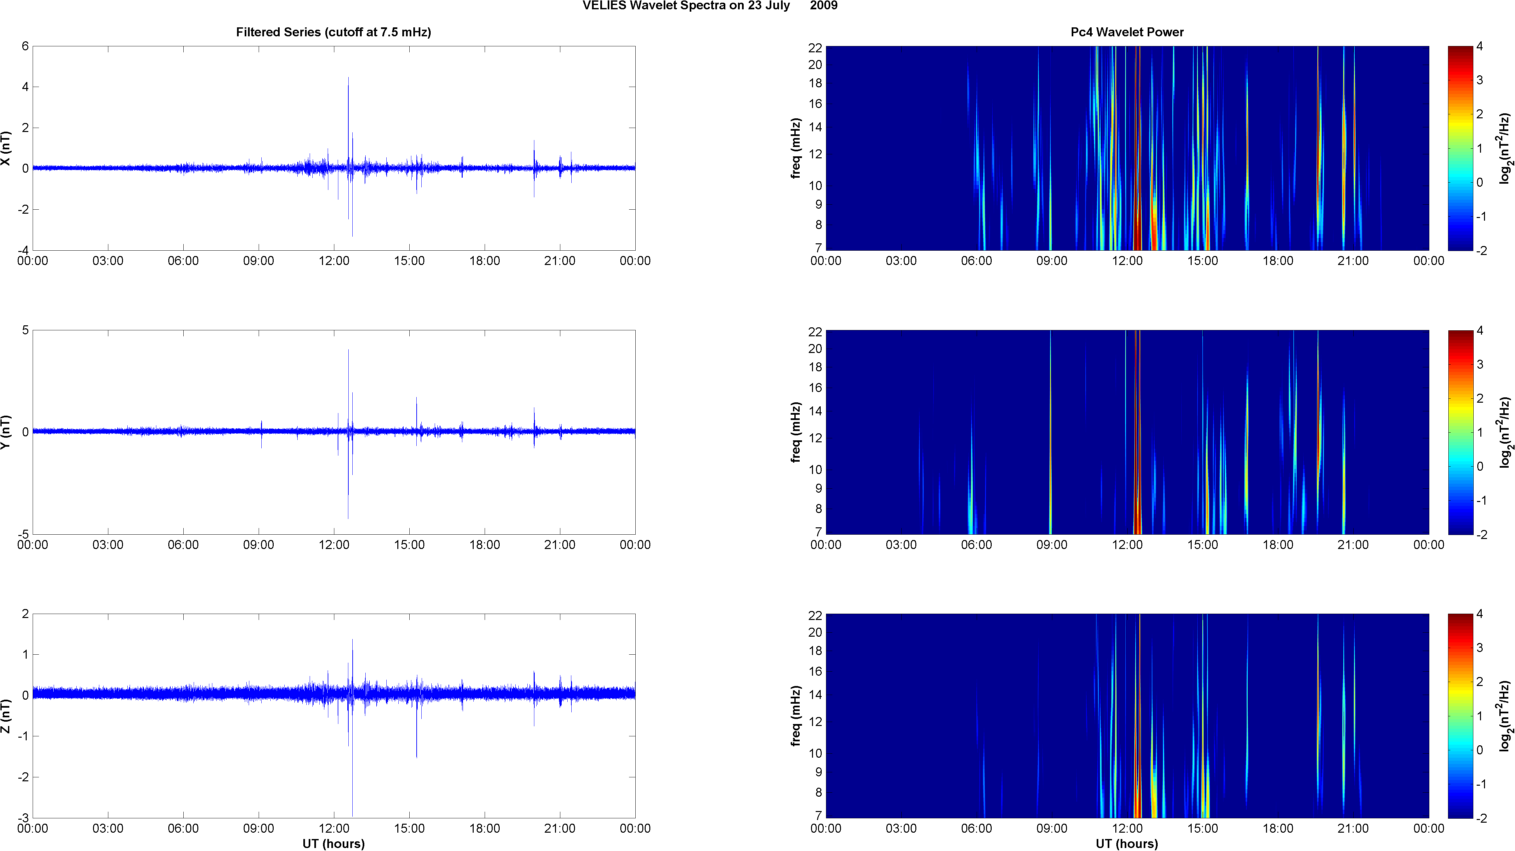Click 'UT (hours)' label under bottom wavelet plot
The width and height of the screenshot is (1515, 851).
tap(1127, 843)
